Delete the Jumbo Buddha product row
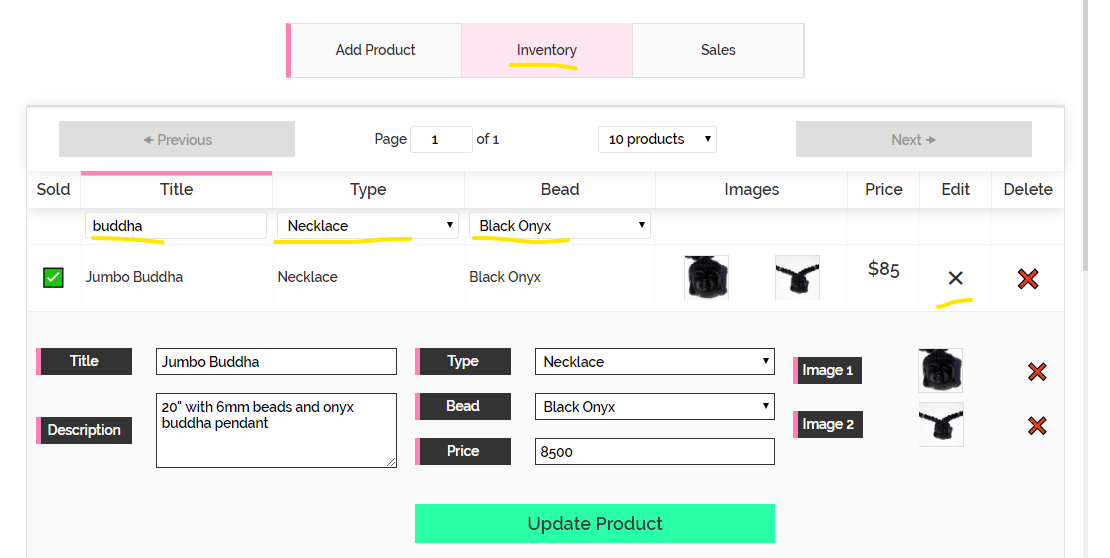The image size is (1110, 558). (1027, 279)
